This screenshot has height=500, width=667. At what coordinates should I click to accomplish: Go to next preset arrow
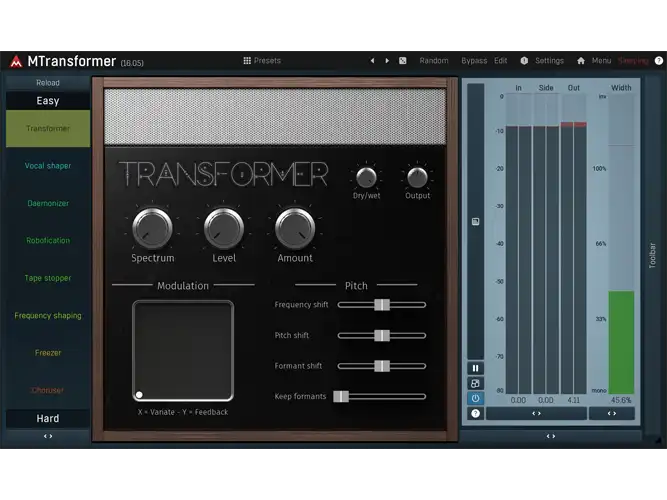387,61
